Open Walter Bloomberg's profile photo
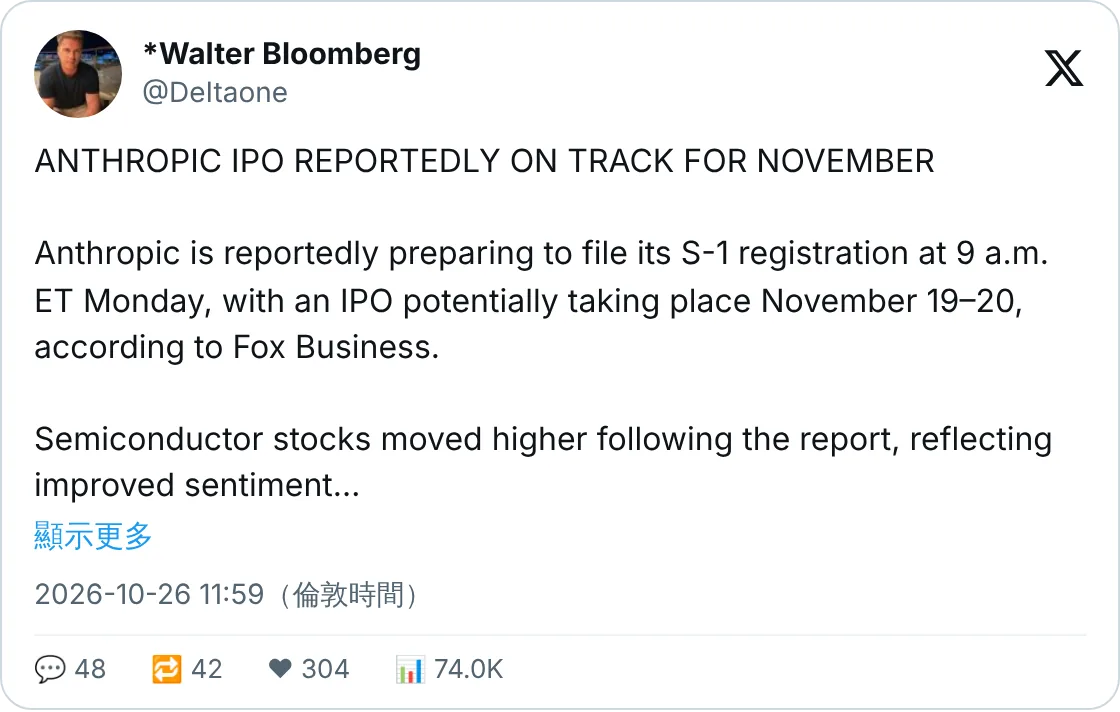The height and width of the screenshot is (712, 1120). (78, 74)
